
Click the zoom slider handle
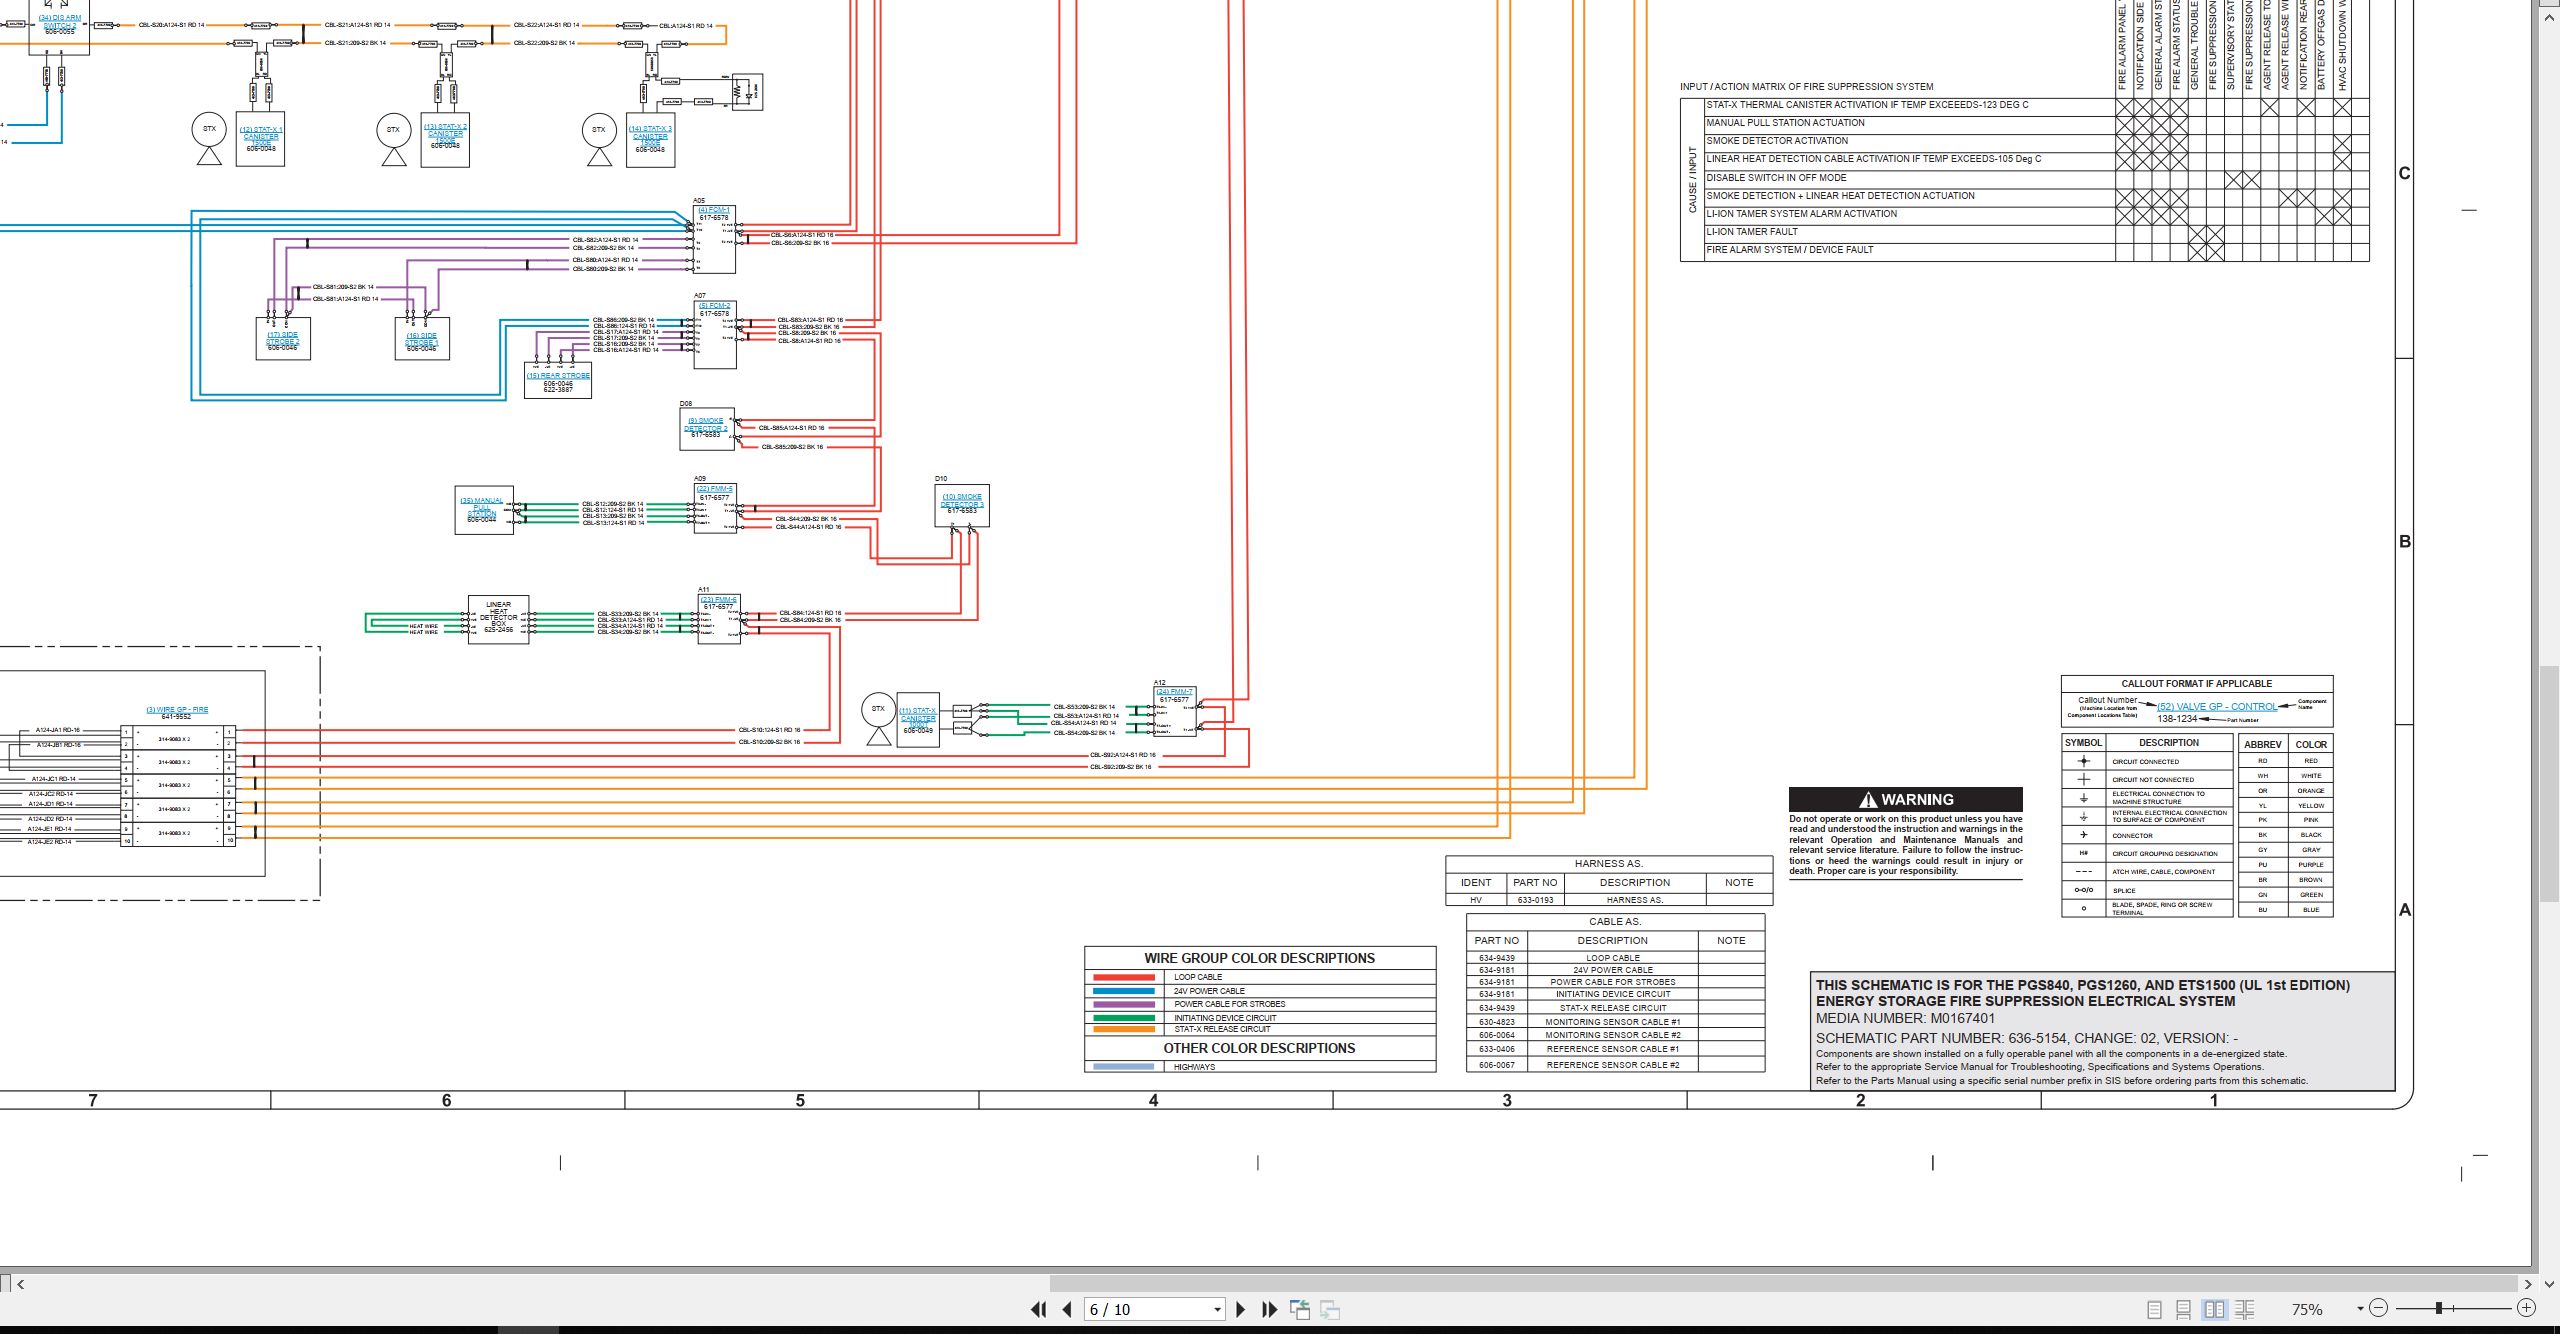tap(2439, 1308)
